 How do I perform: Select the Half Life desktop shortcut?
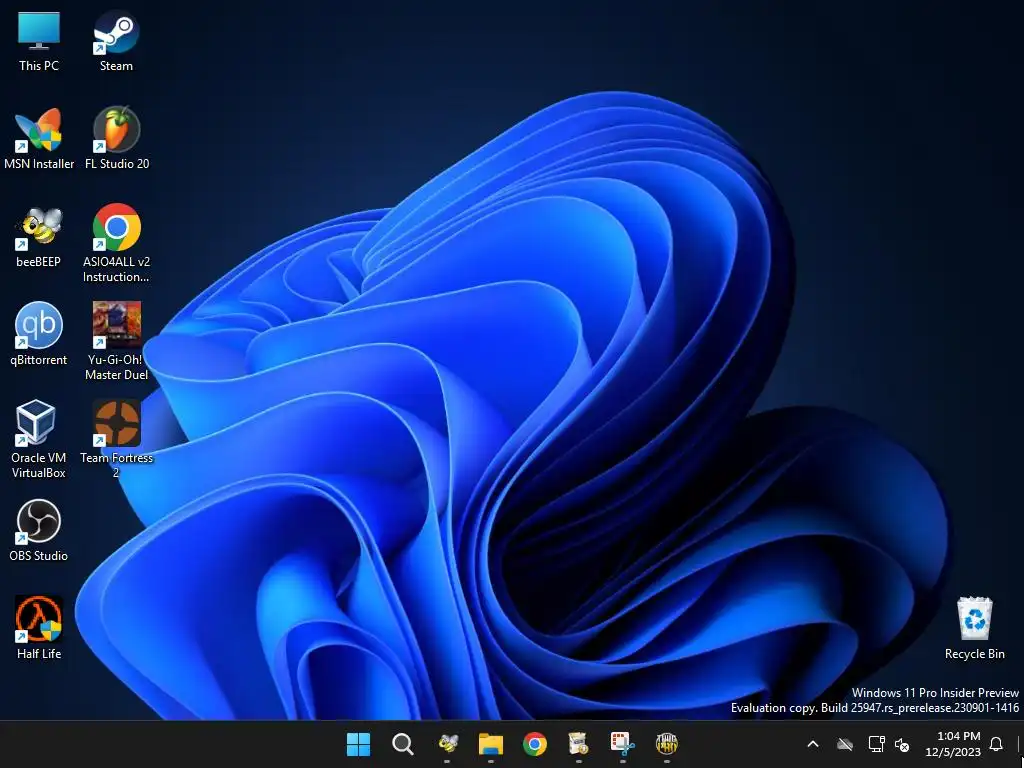pyautogui.click(x=39, y=630)
